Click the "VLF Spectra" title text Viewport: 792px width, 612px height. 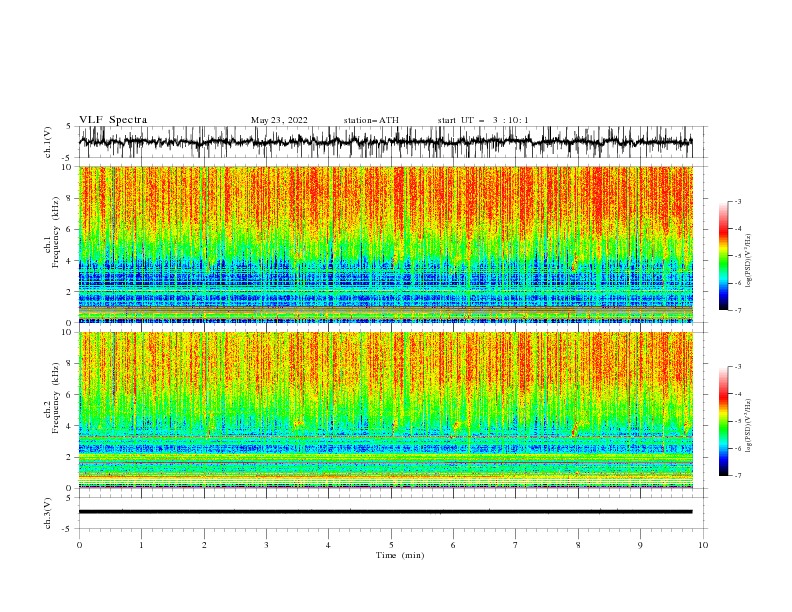pyautogui.click(x=113, y=120)
